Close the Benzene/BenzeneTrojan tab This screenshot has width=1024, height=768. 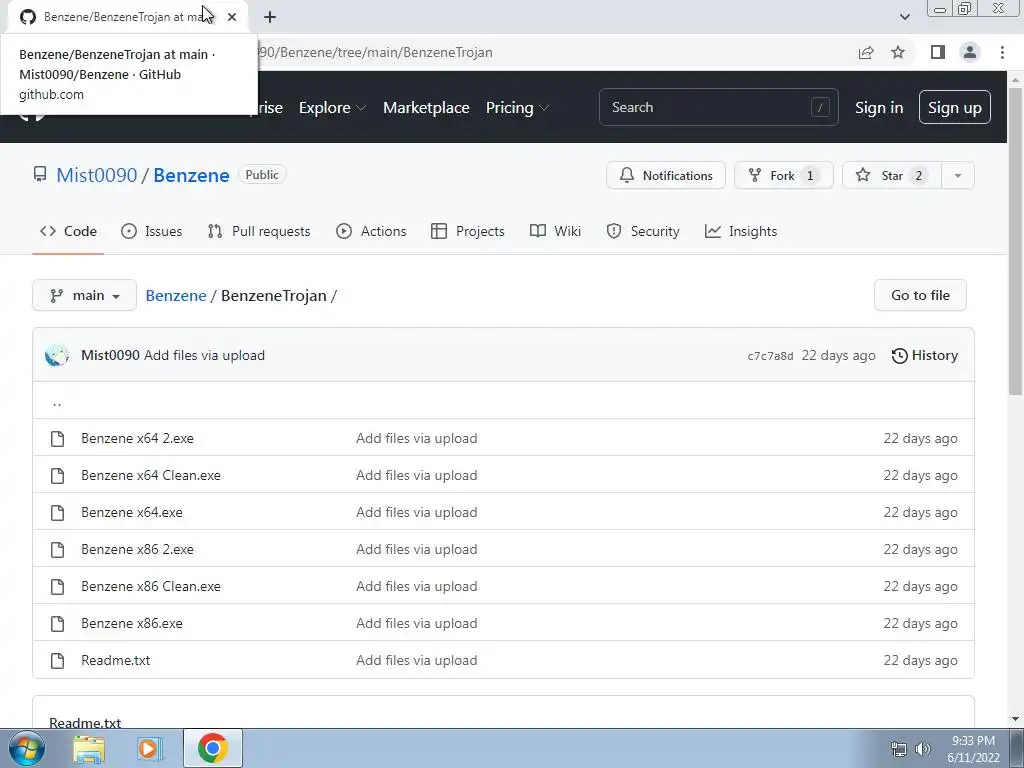pyautogui.click(x=232, y=17)
